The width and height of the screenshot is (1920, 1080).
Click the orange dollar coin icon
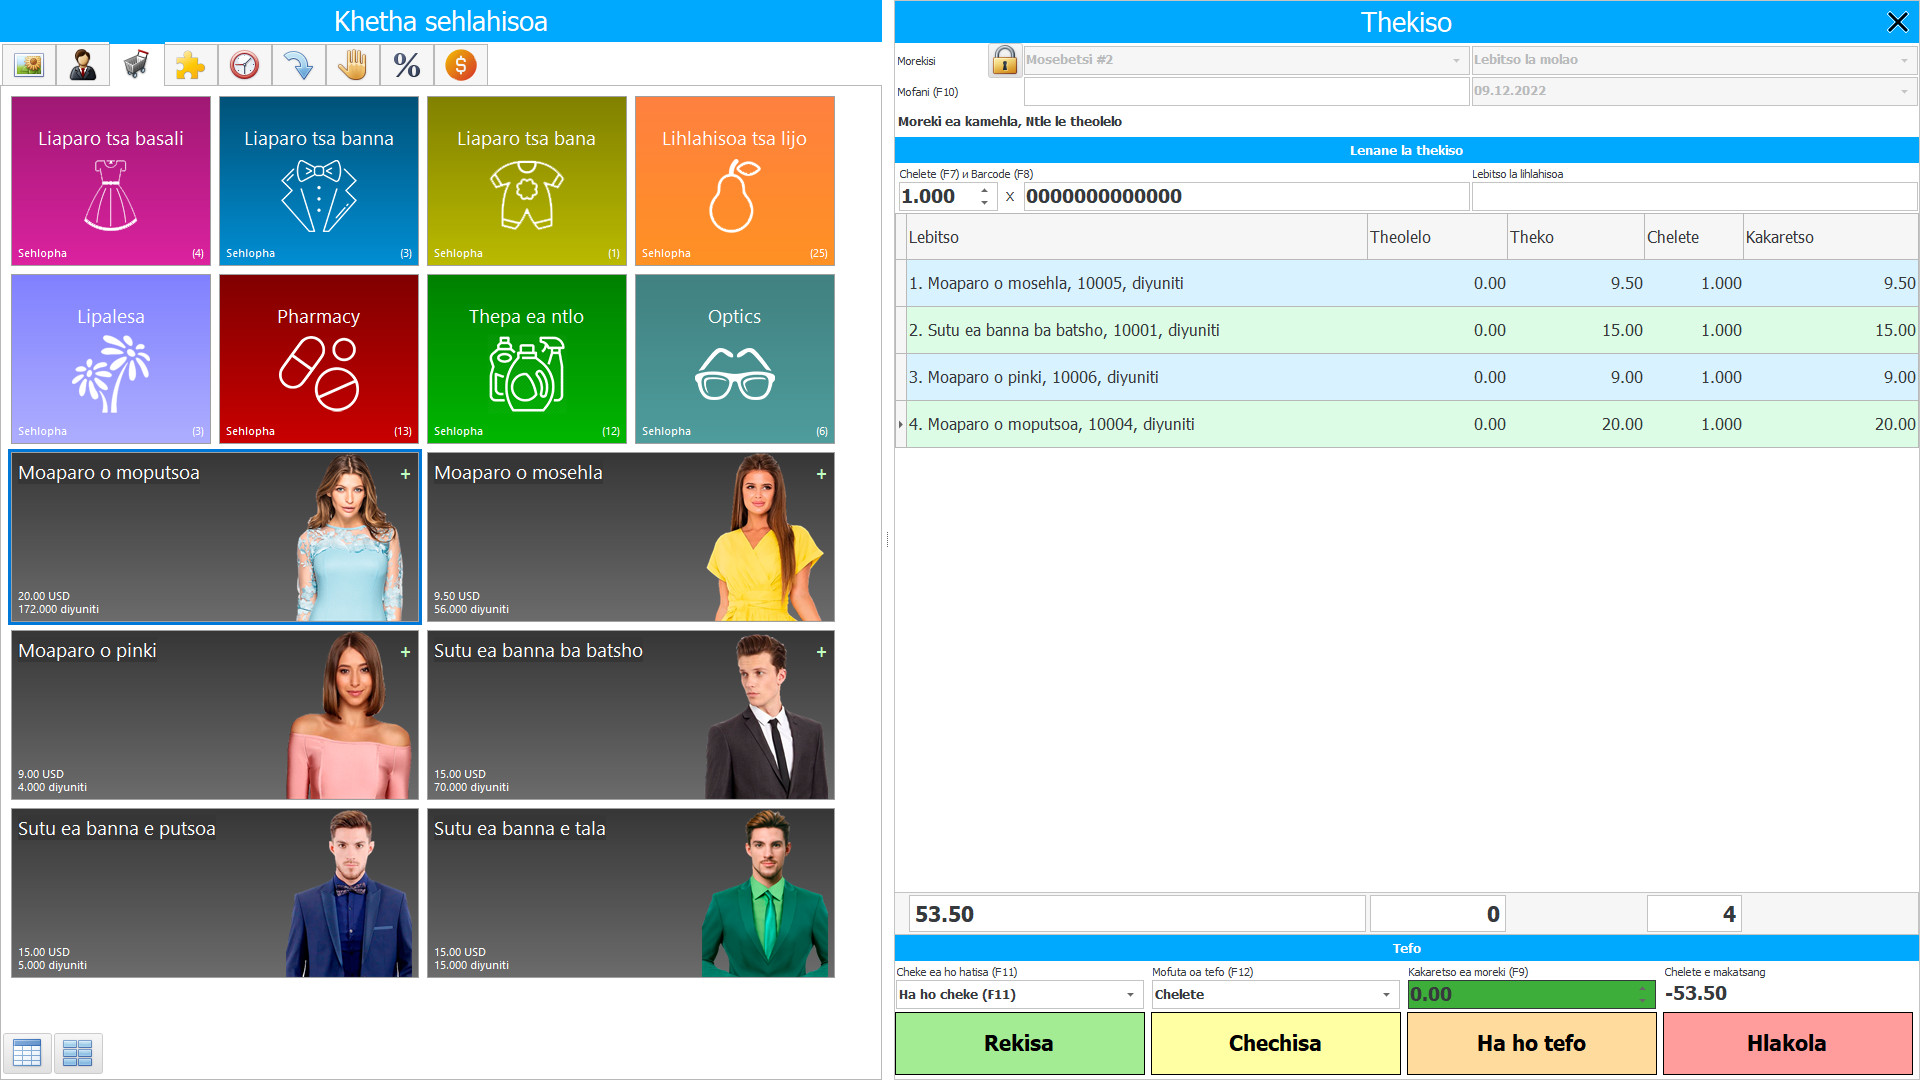click(x=460, y=66)
